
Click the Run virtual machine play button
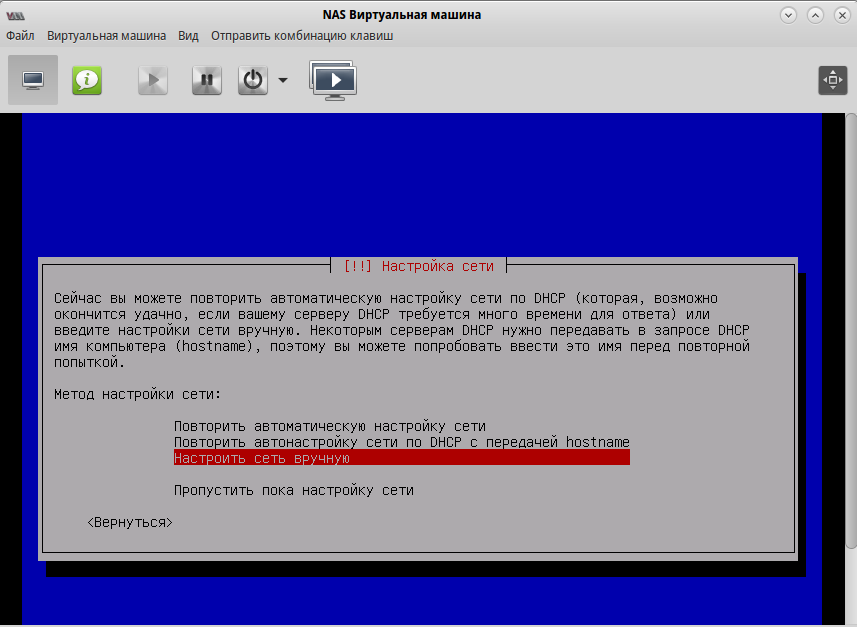(153, 80)
